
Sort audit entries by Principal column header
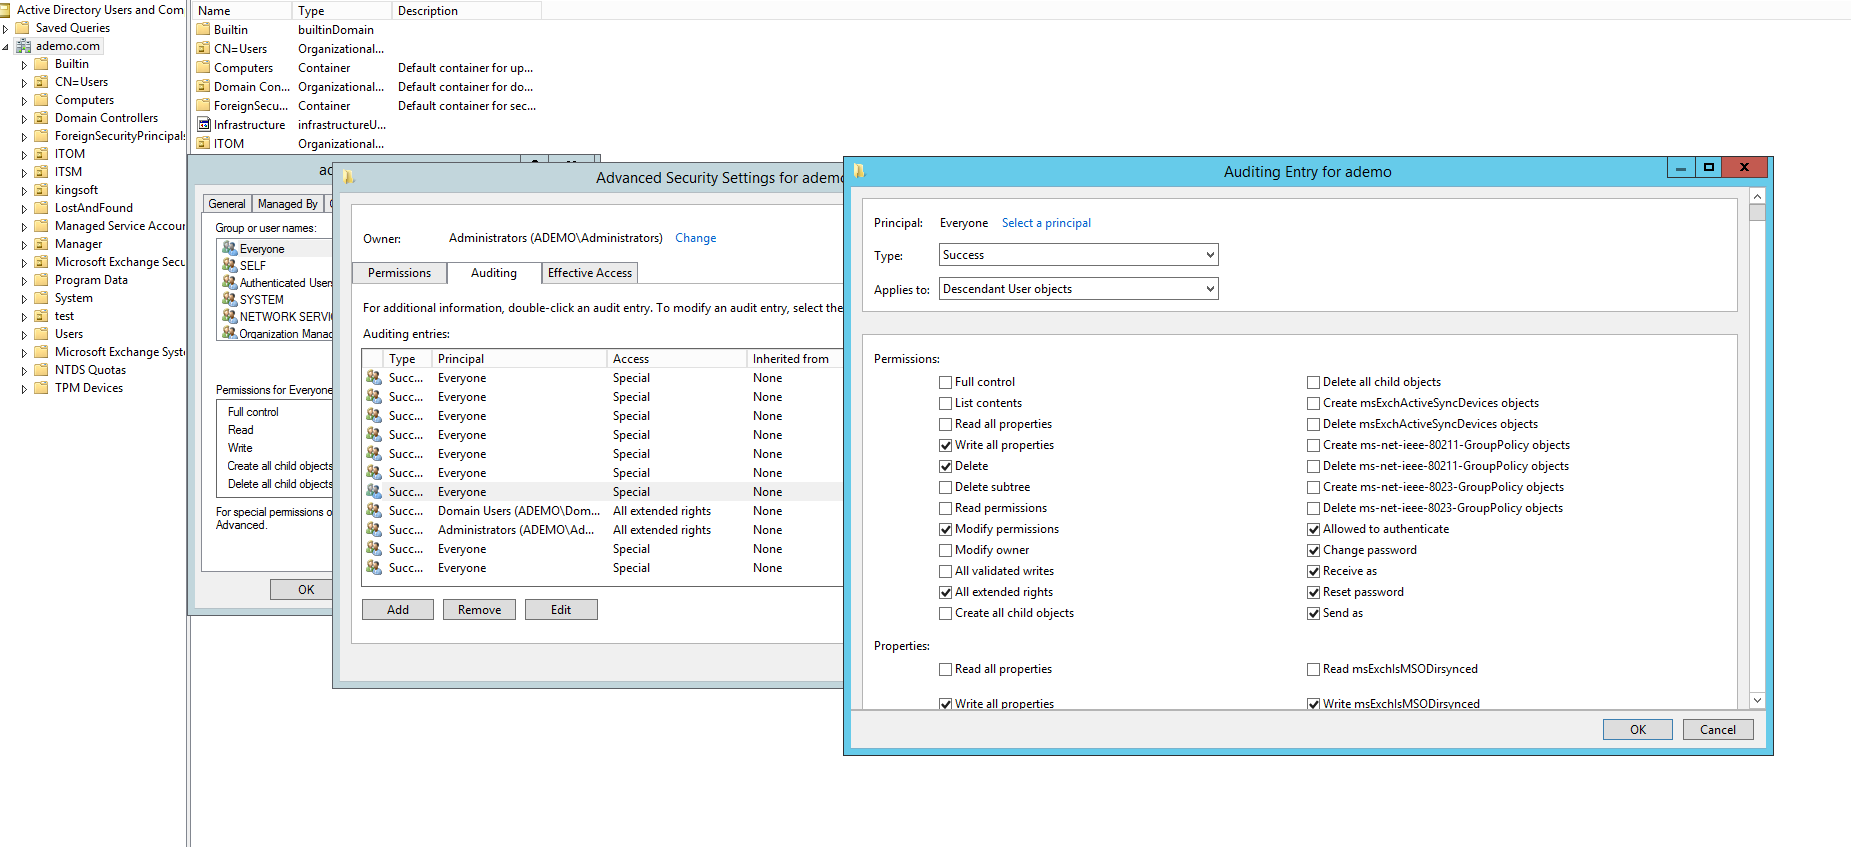518,359
